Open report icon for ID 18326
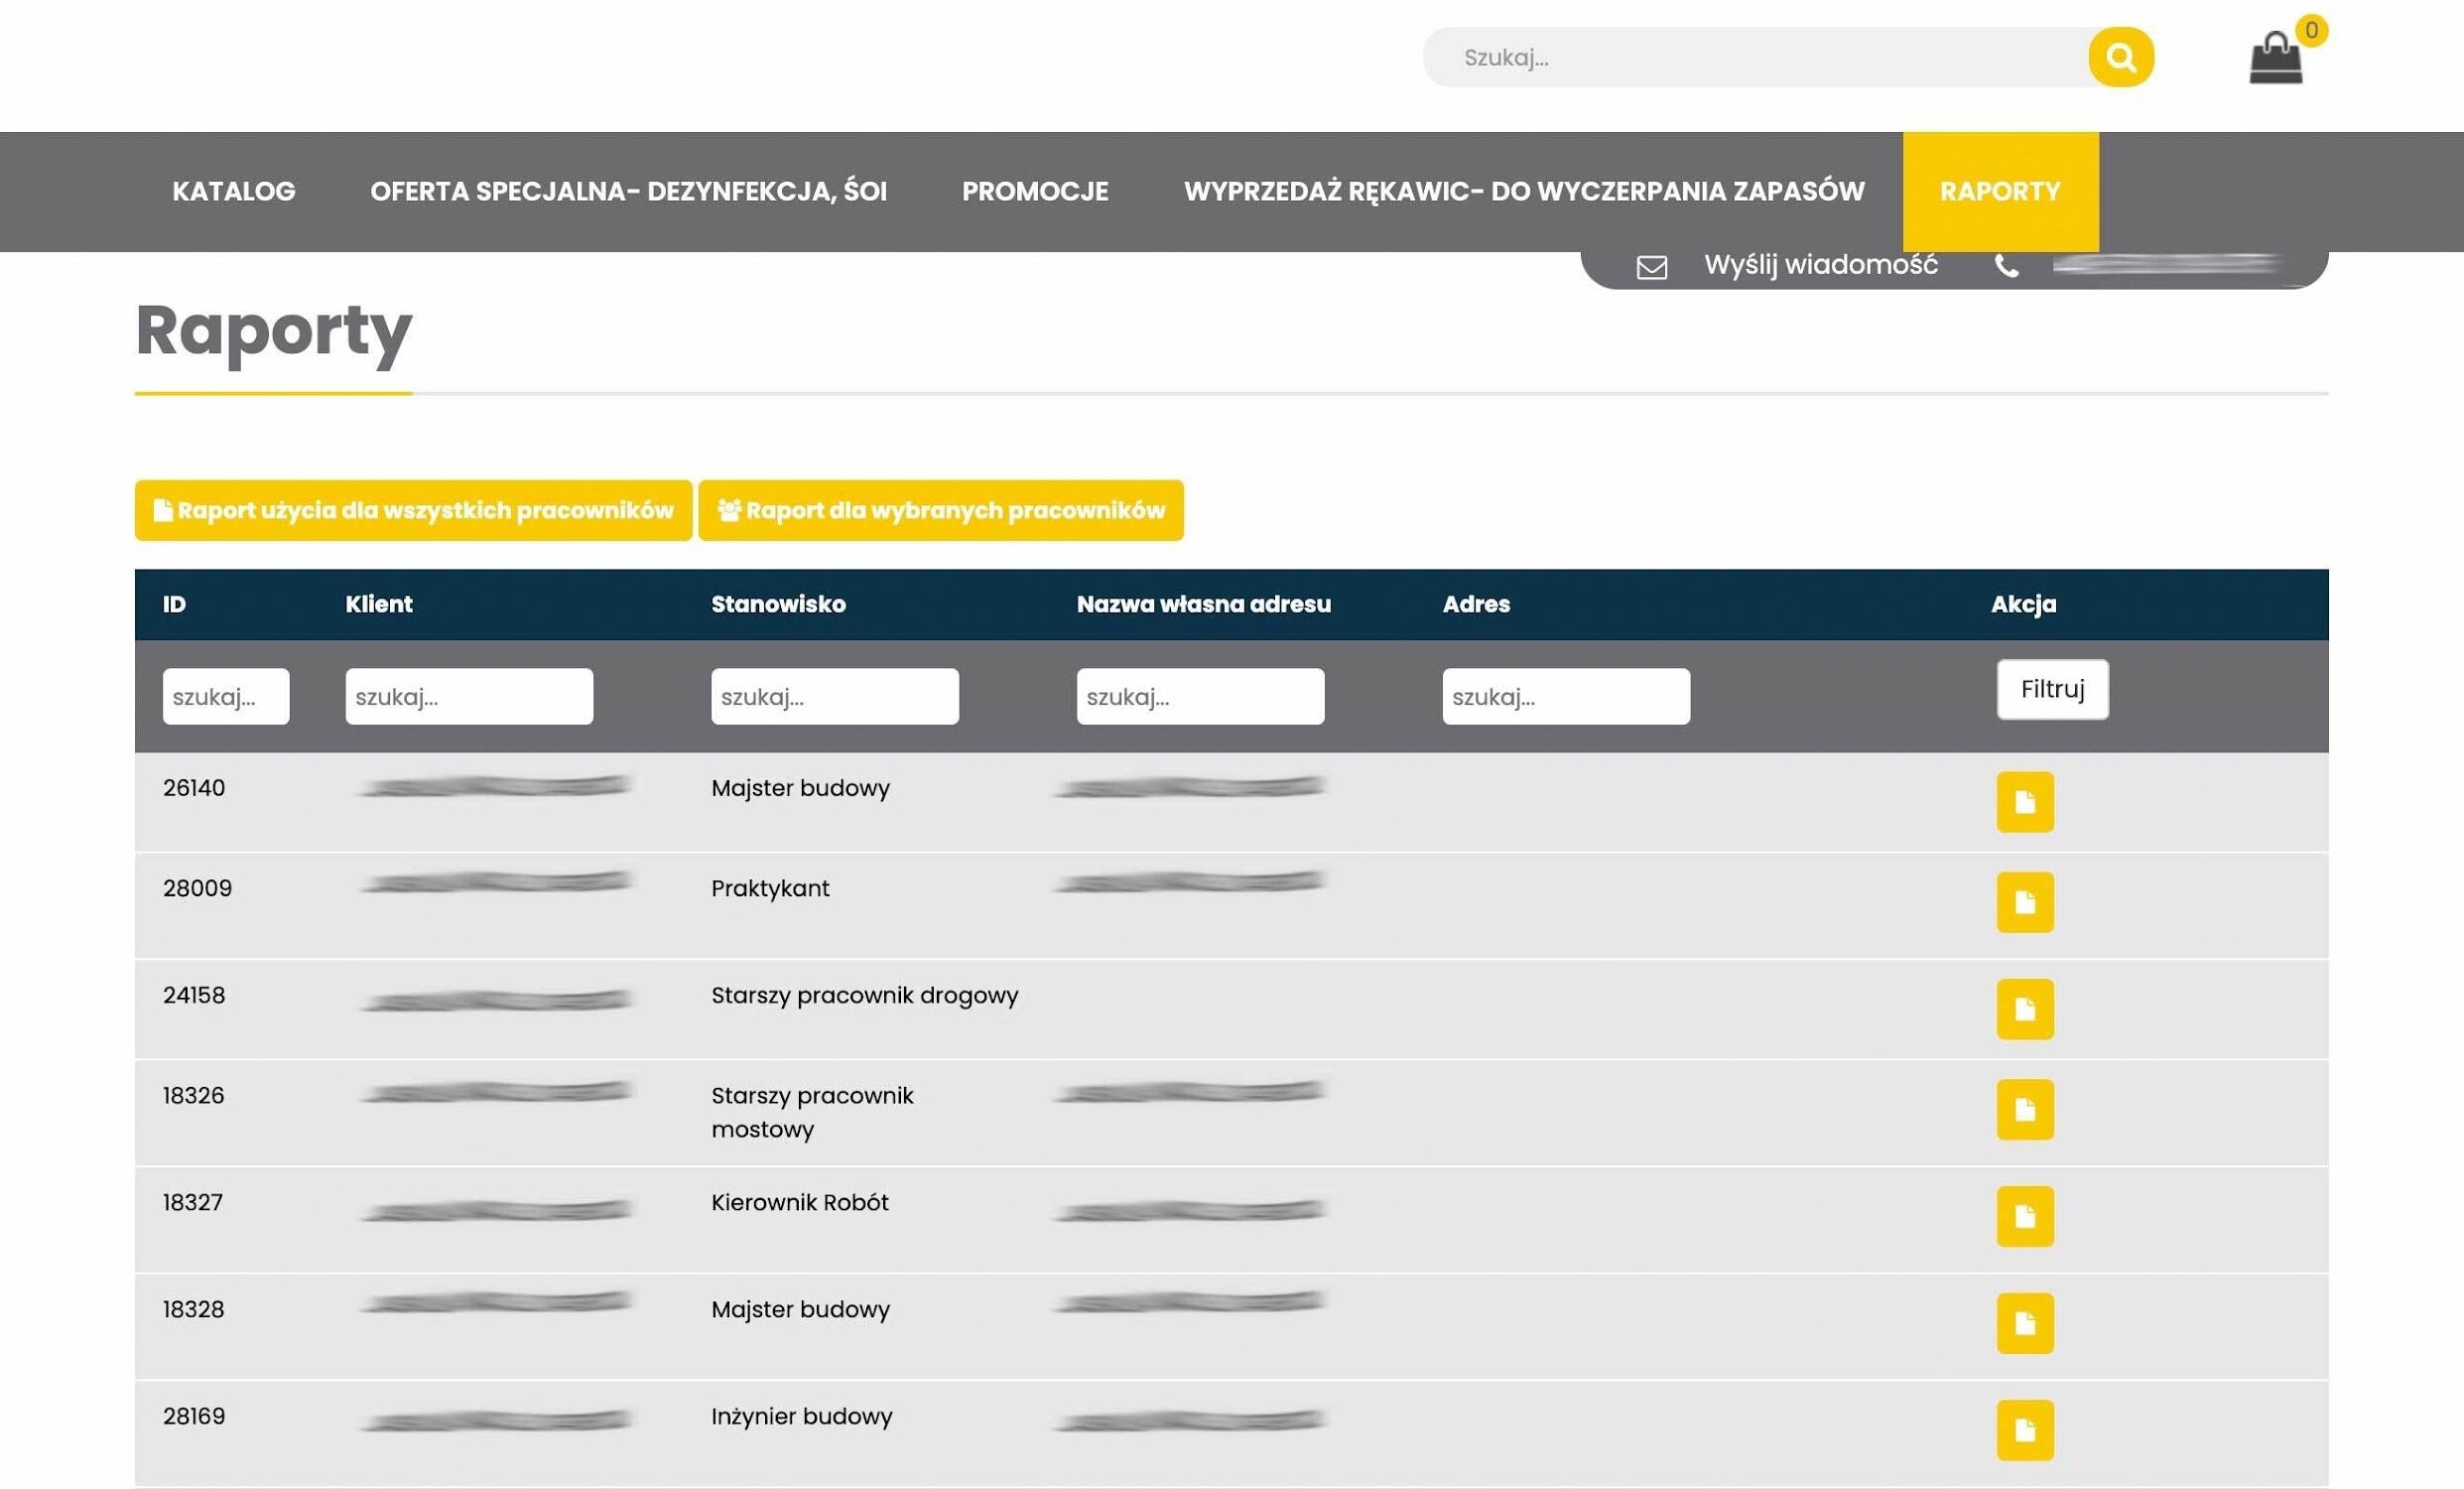 [x=2024, y=1108]
